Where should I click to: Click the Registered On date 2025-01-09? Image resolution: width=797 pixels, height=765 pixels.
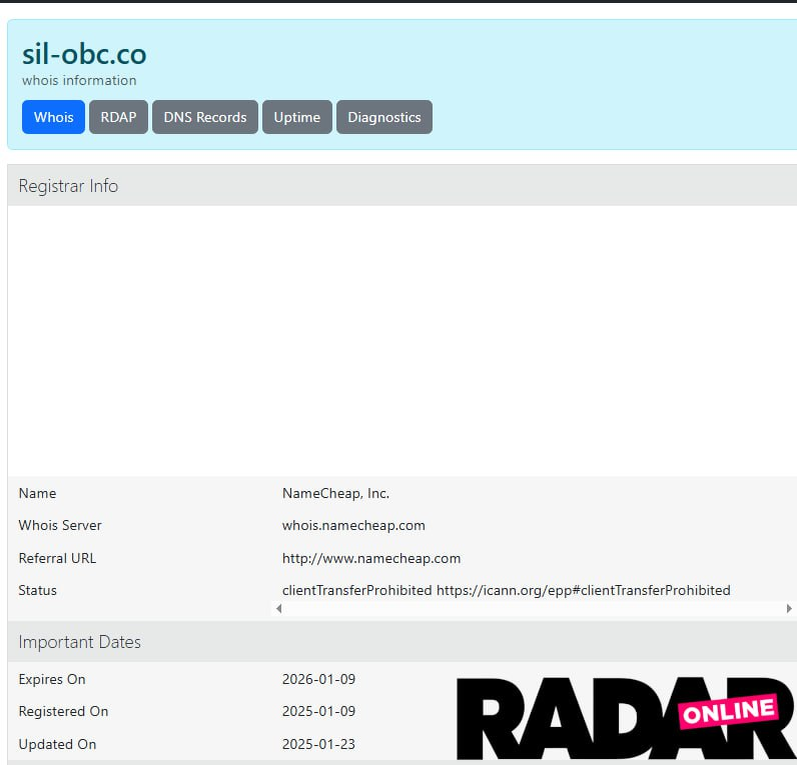319,711
